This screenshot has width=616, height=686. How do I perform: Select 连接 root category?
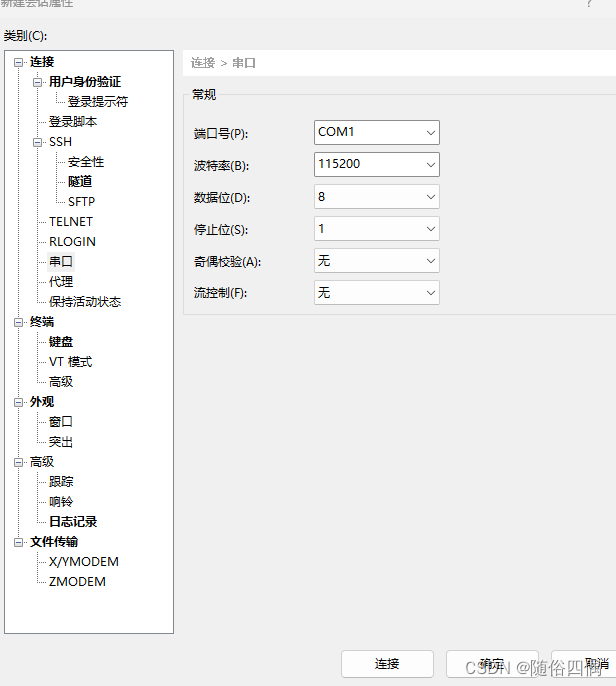(42, 62)
